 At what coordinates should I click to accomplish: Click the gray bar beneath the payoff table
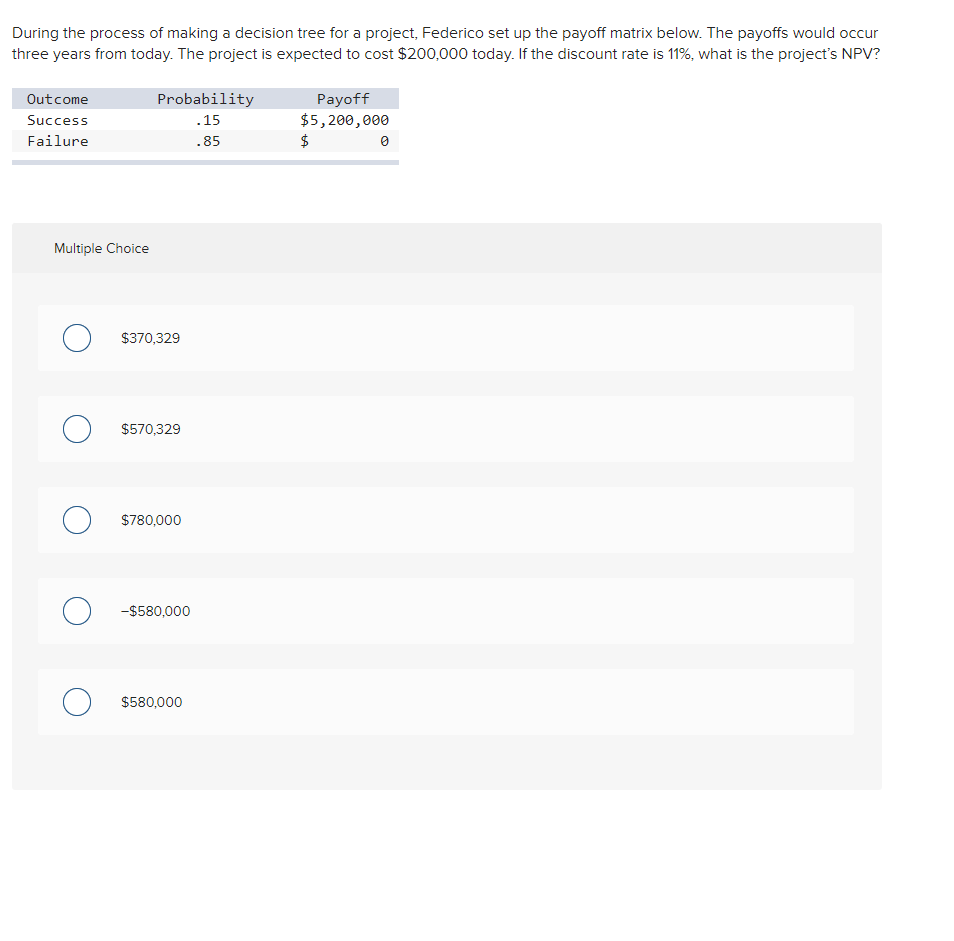pos(205,162)
